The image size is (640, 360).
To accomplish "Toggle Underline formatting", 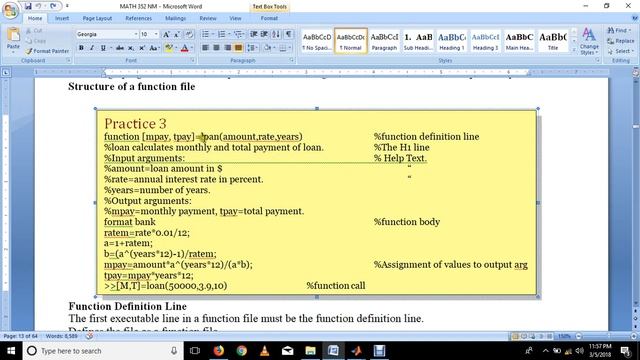I will click(103, 48).
